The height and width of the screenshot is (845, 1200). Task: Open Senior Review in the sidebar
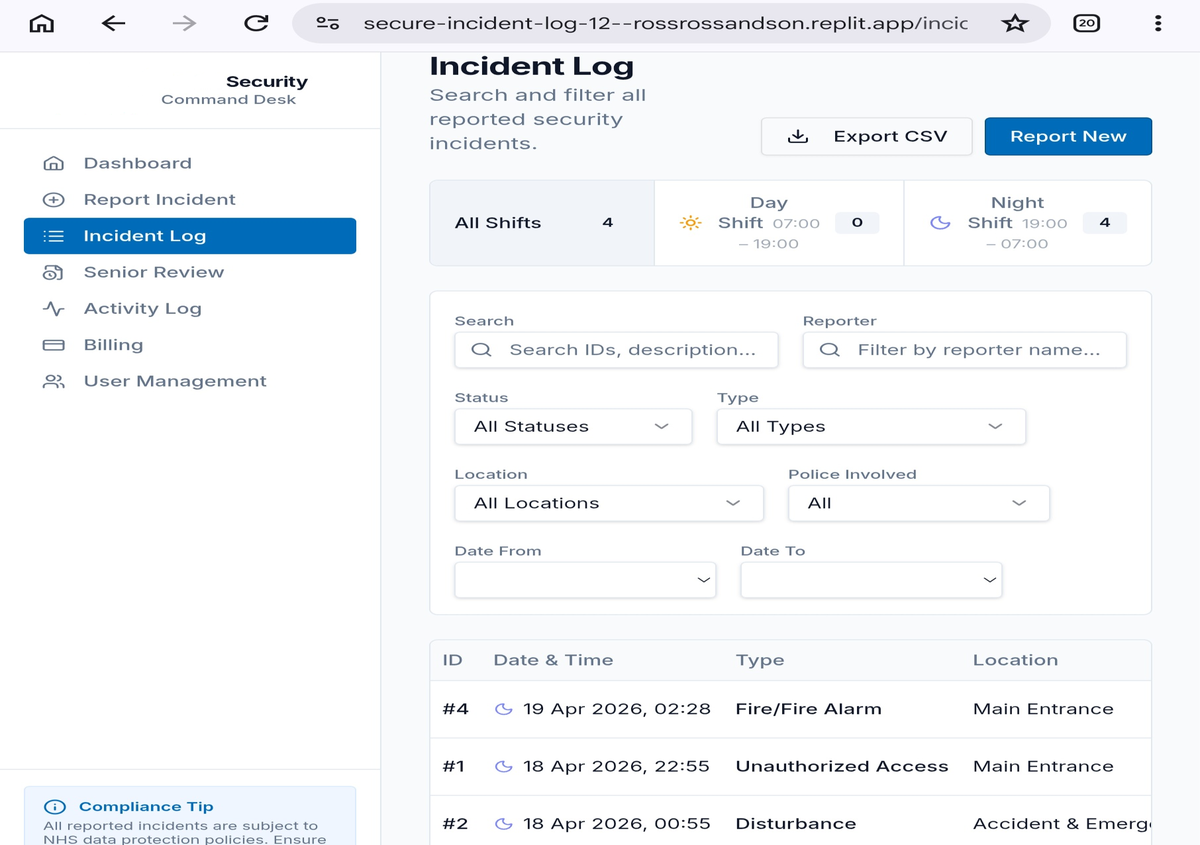pos(190,272)
